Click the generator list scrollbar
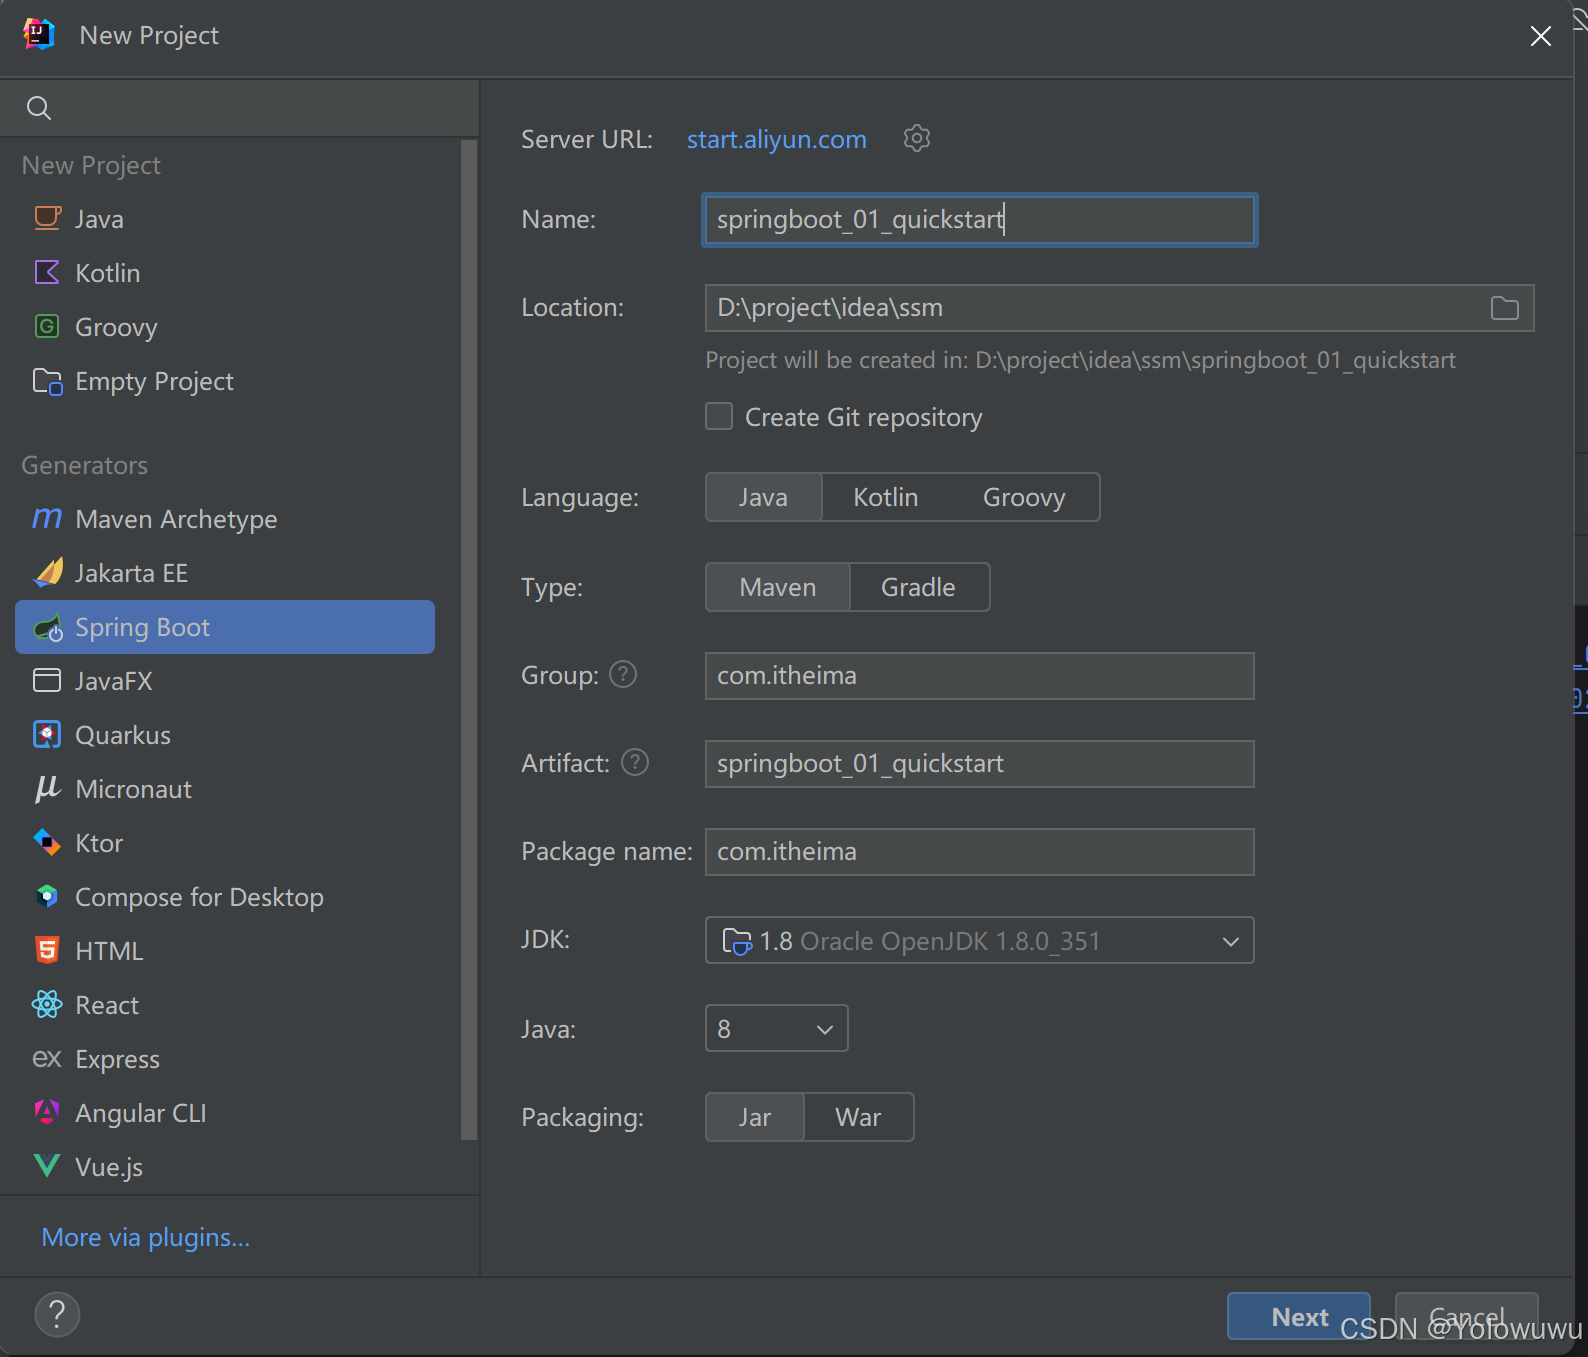The image size is (1588, 1357). [468, 640]
